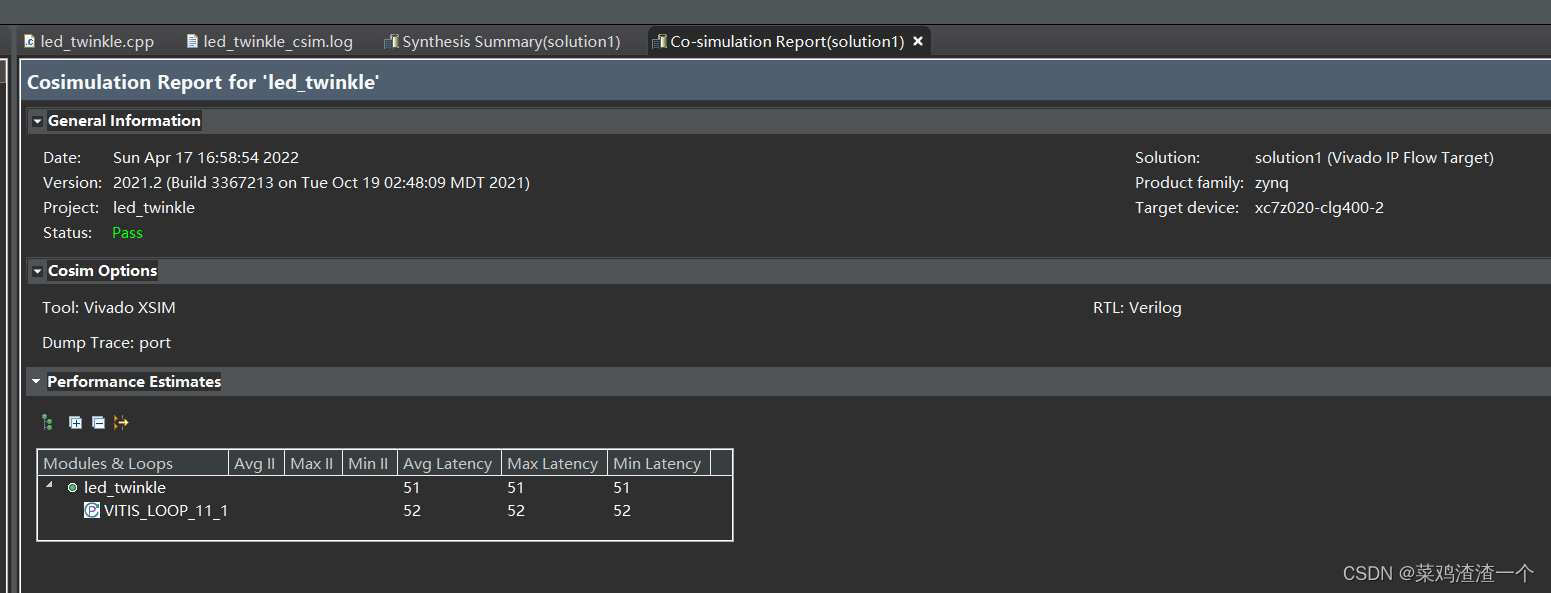Click the led_twinkle.cpp tab file icon
This screenshot has height=593, width=1551.
(30, 41)
